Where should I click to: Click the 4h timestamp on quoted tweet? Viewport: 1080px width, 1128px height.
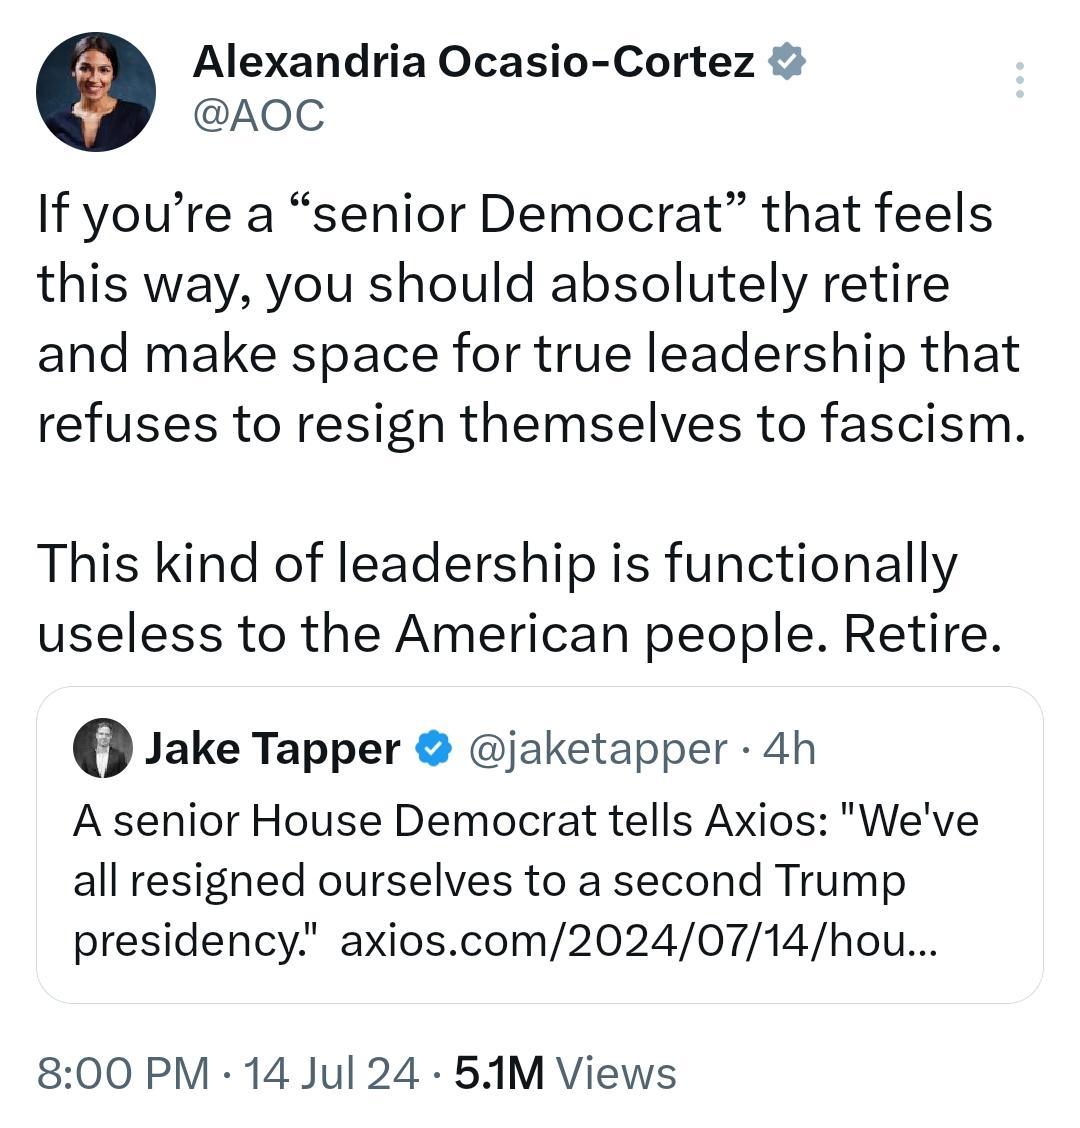pyautogui.click(x=789, y=748)
